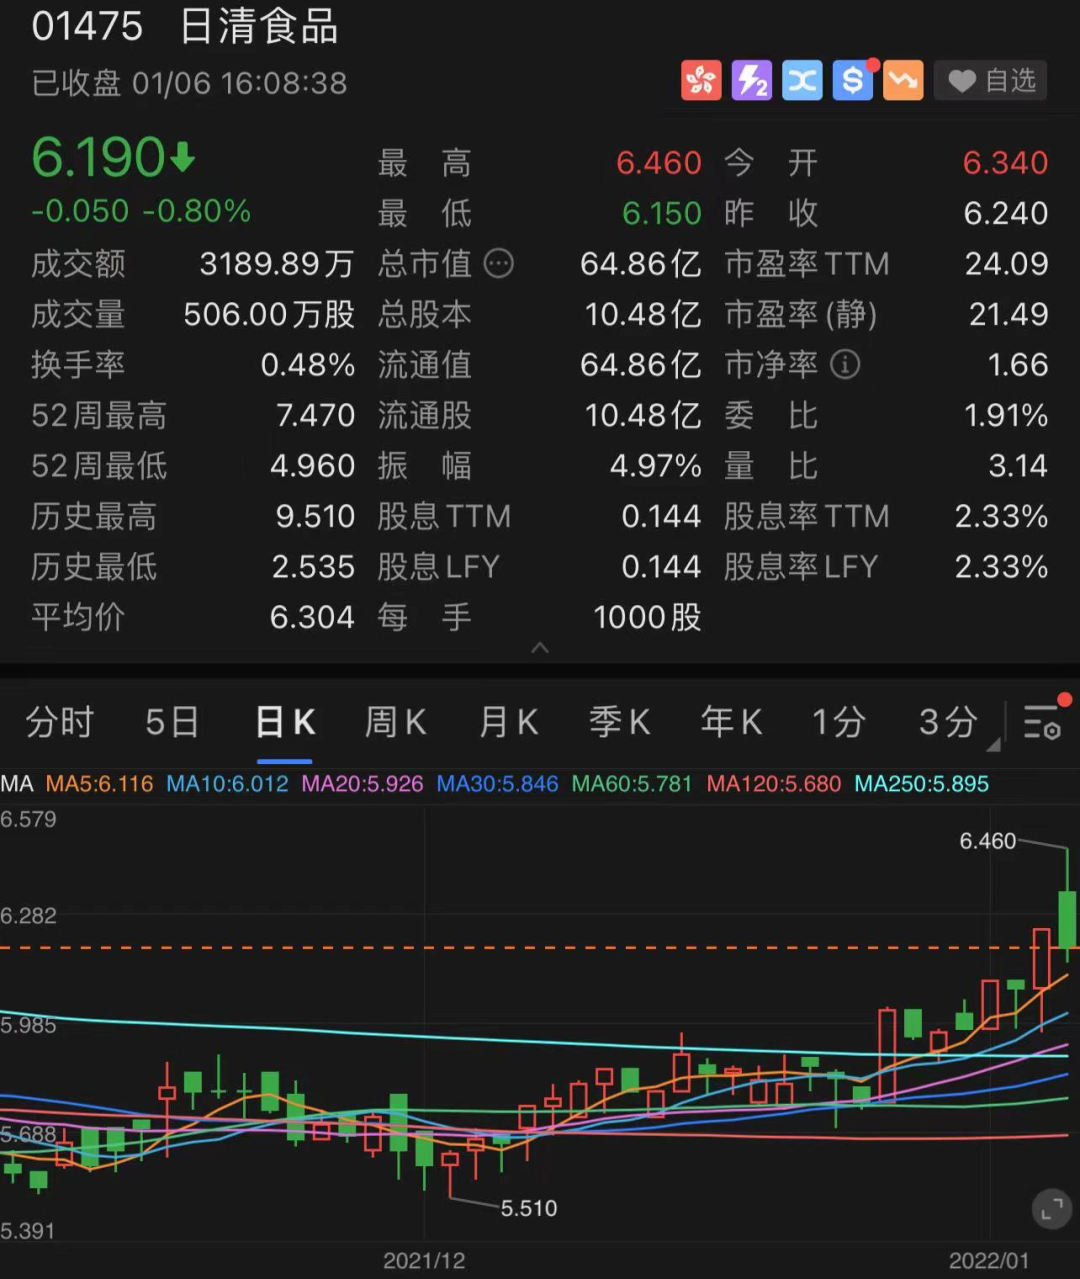Tap the 52周最低 value 4.960
This screenshot has height=1279, width=1080.
click(x=313, y=466)
